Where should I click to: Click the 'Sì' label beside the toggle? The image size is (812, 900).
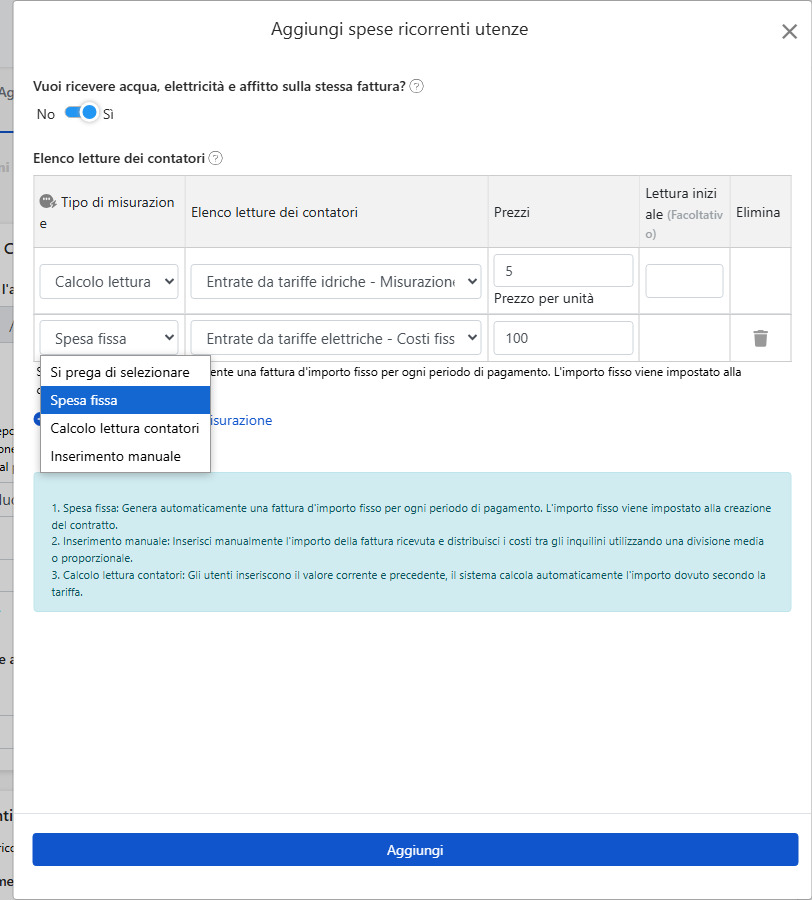pyautogui.click(x=108, y=114)
